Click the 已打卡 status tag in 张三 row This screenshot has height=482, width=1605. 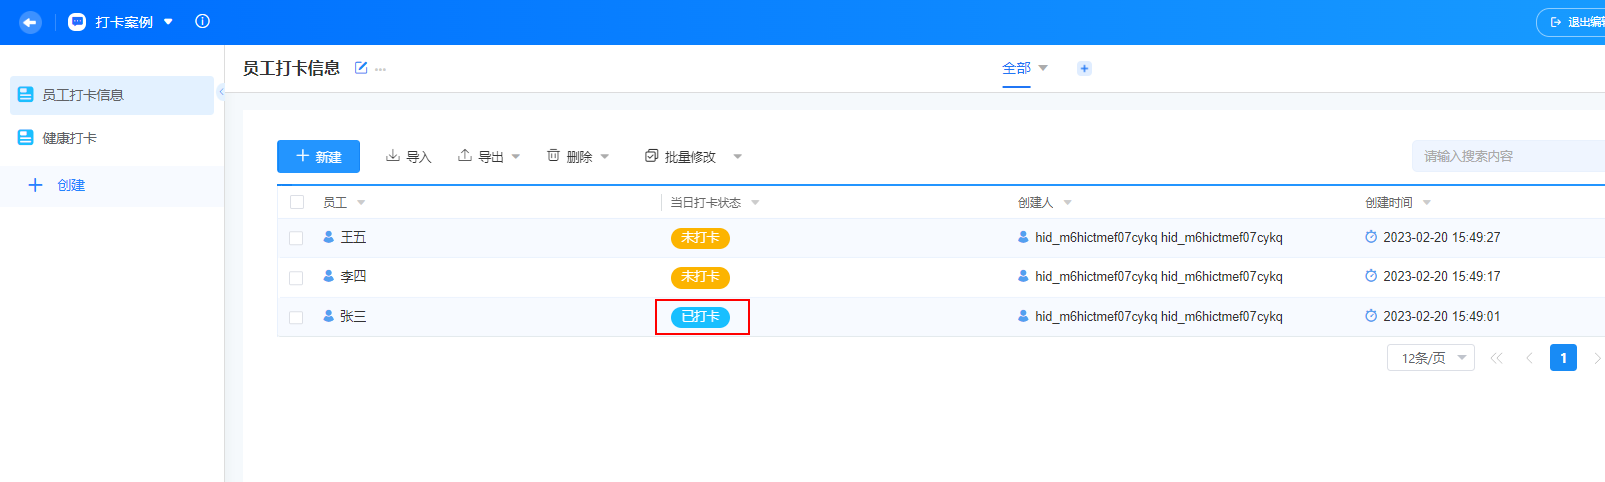pyautogui.click(x=700, y=317)
